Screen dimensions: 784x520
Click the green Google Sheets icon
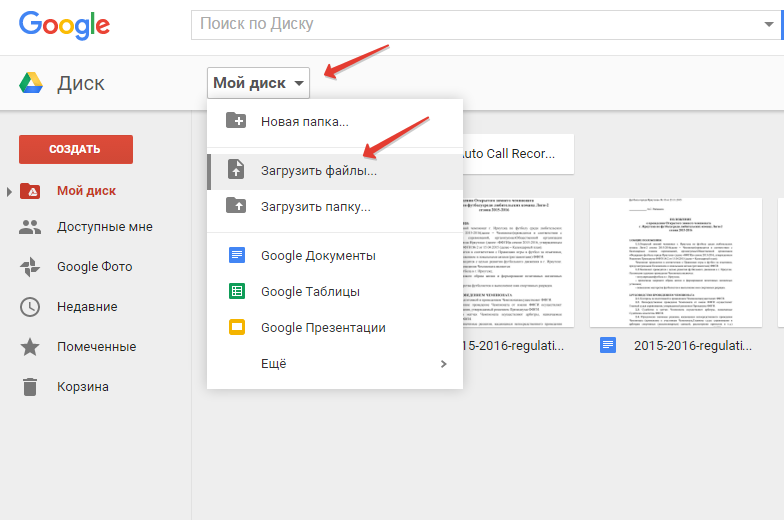pos(237,291)
